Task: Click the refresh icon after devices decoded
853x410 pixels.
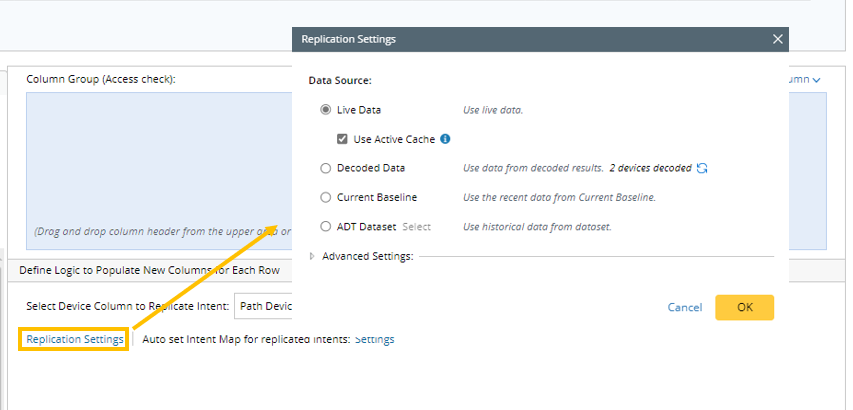Action: (x=702, y=168)
